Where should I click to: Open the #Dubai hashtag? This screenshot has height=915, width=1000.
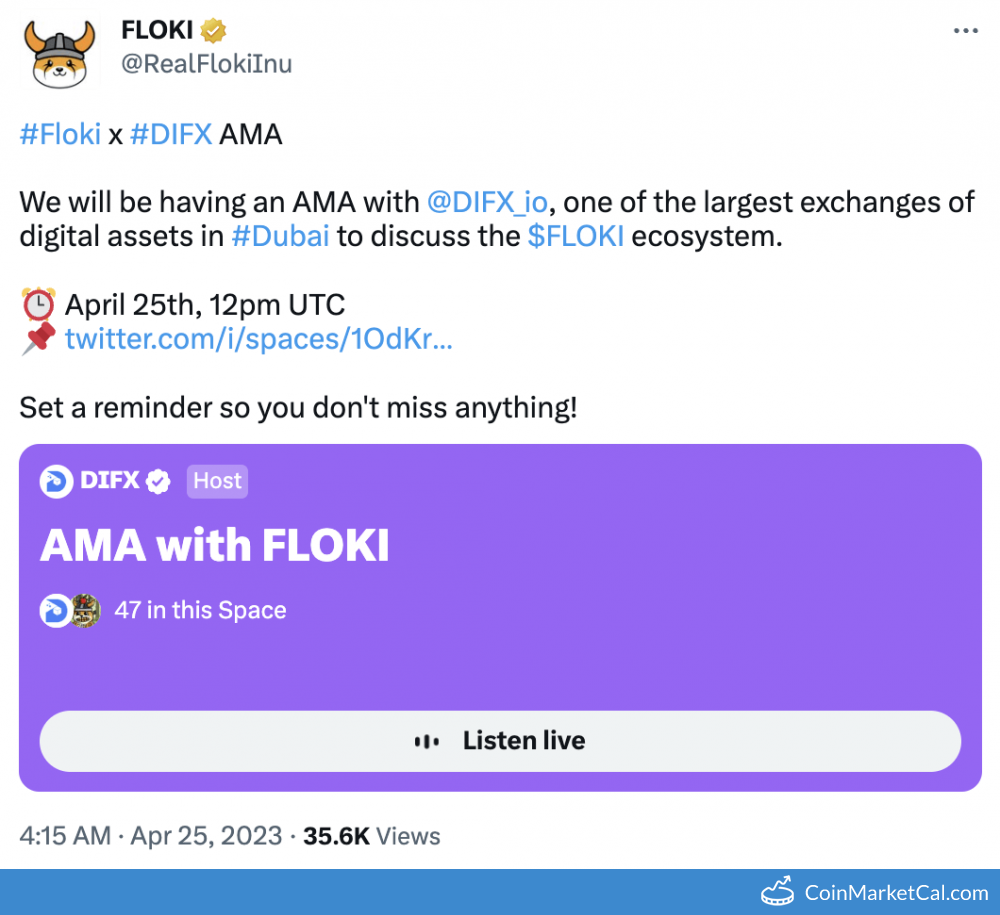point(280,238)
